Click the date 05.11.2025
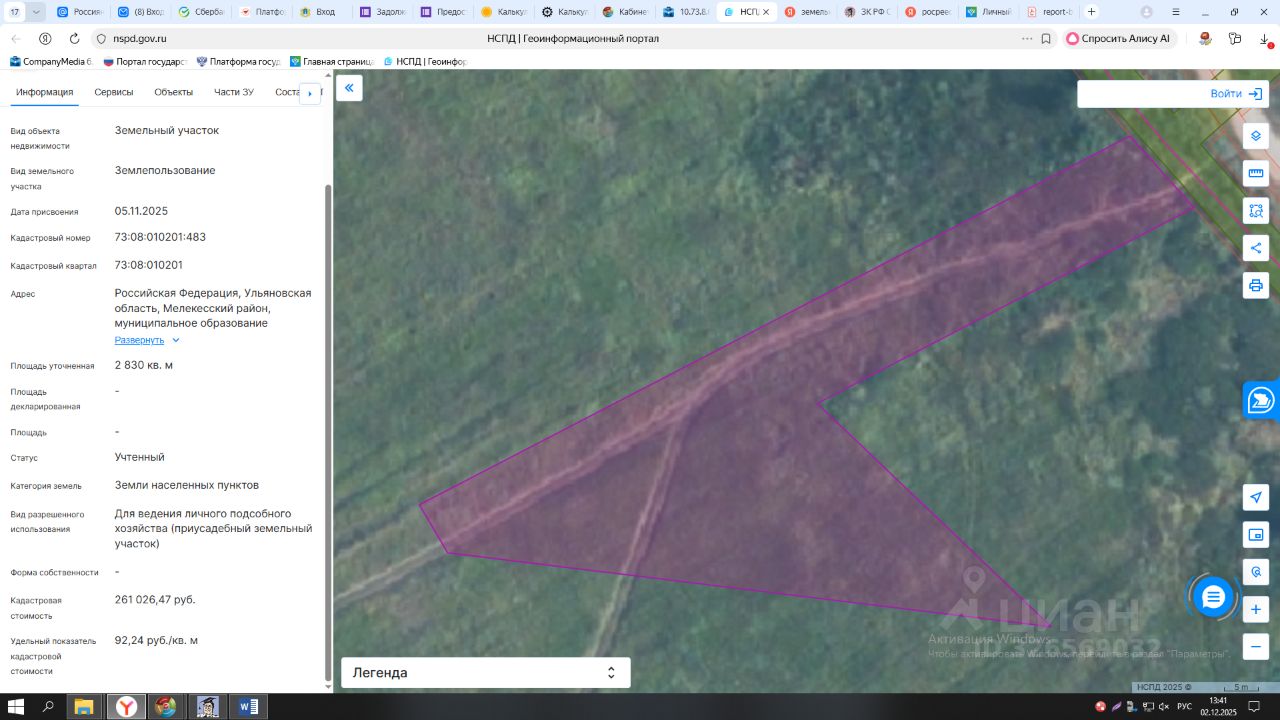1280x720 pixels. (141, 211)
